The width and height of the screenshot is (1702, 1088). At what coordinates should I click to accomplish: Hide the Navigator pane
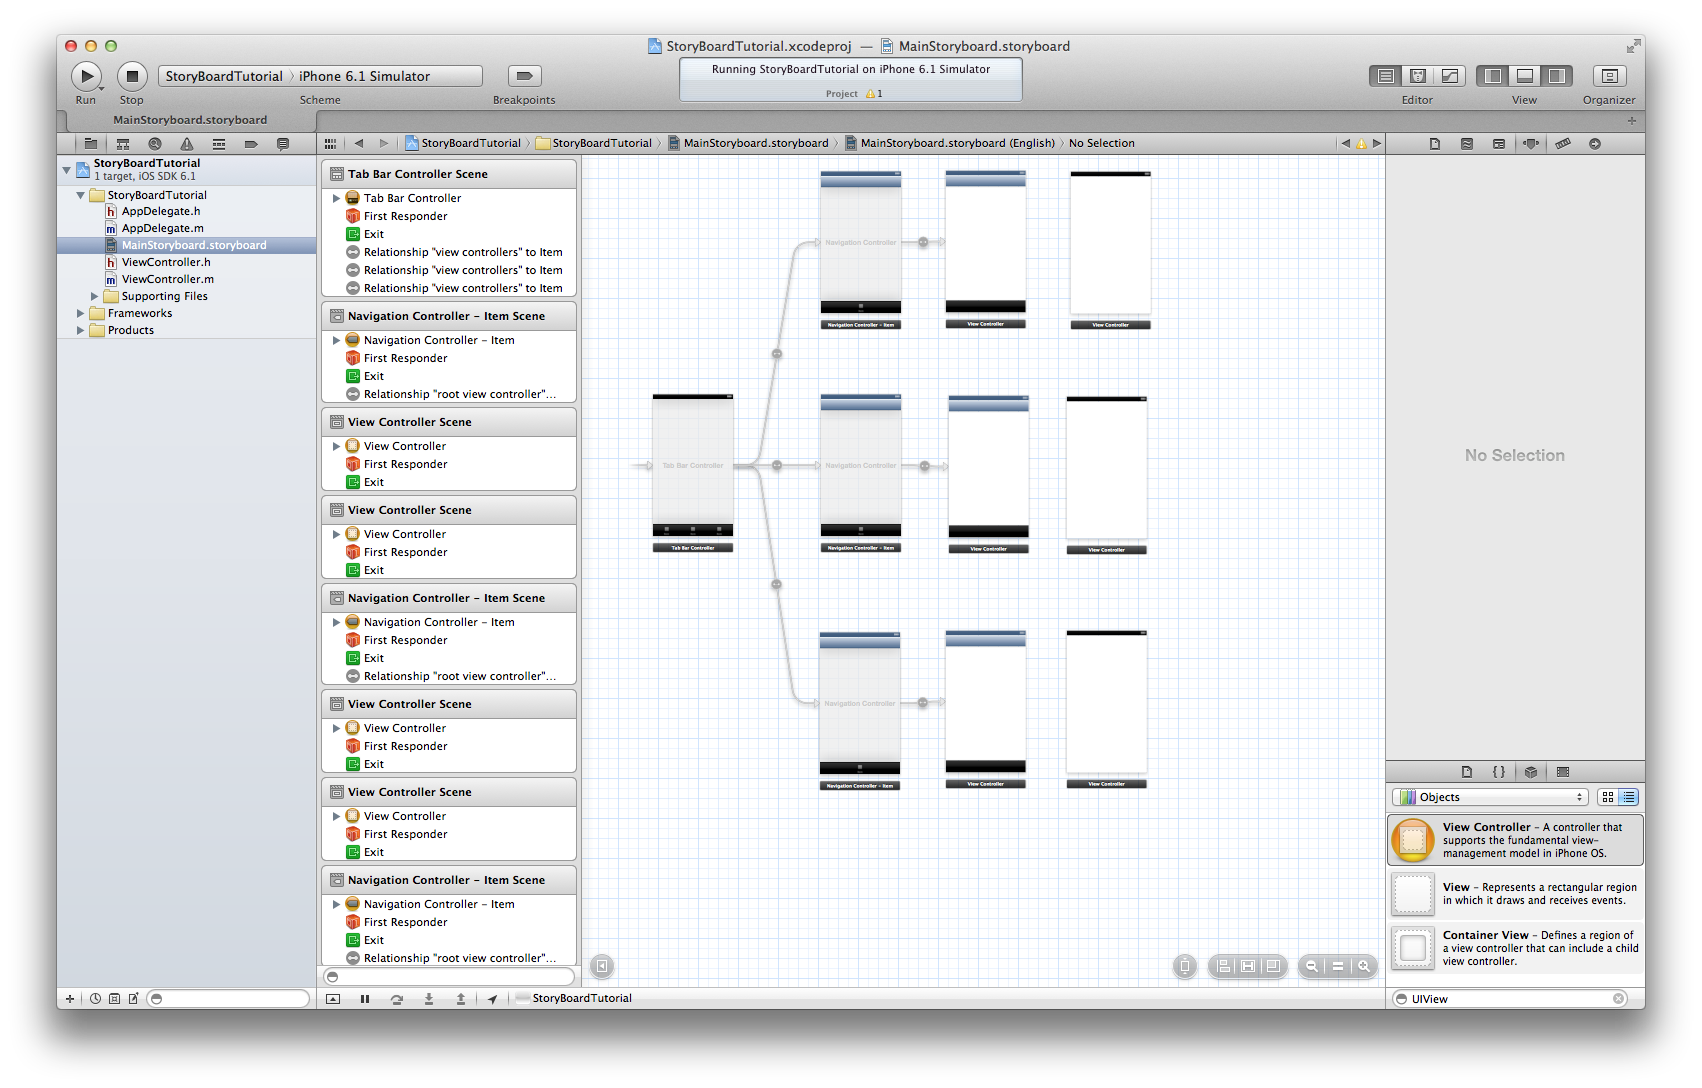(x=1493, y=76)
